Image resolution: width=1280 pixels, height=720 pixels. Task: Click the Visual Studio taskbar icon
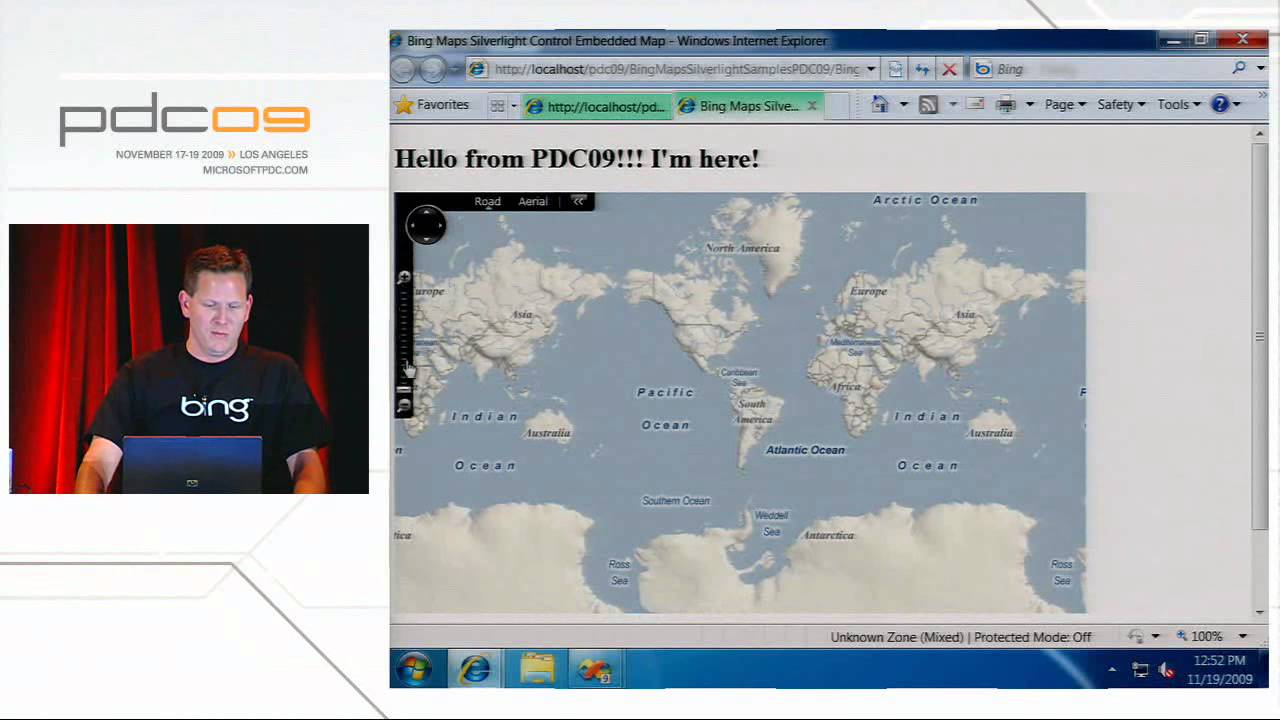click(x=595, y=668)
